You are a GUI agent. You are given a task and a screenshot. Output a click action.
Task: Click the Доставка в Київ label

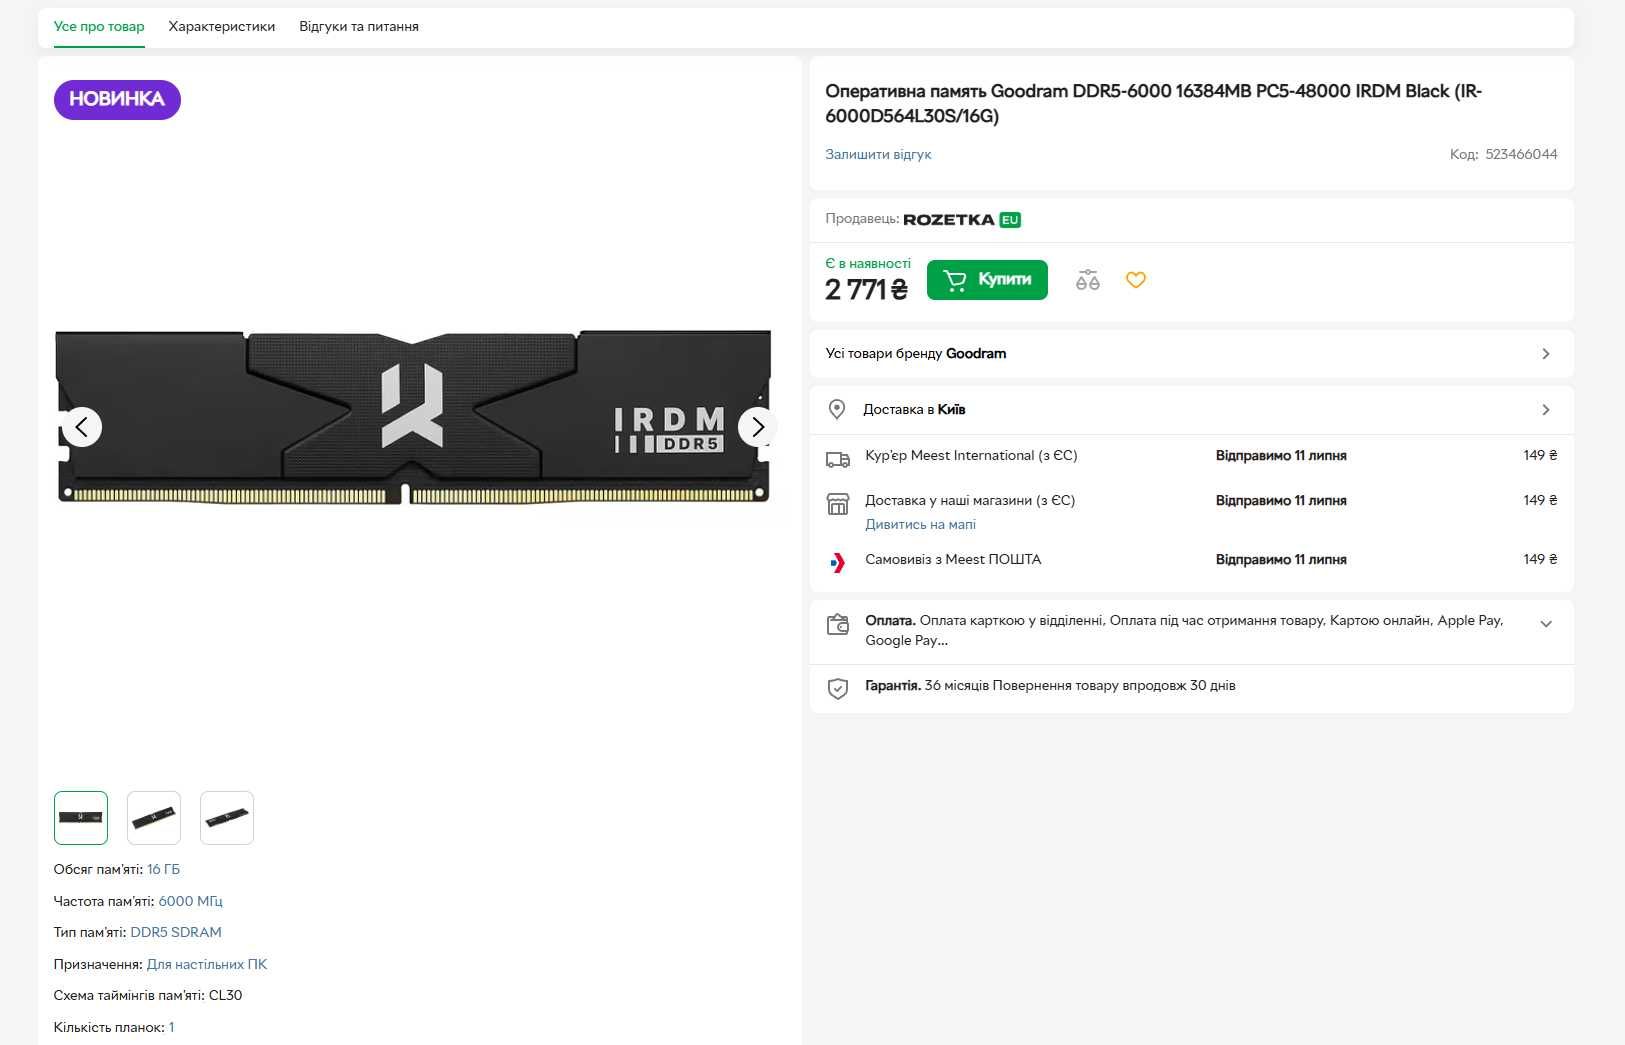pos(914,409)
